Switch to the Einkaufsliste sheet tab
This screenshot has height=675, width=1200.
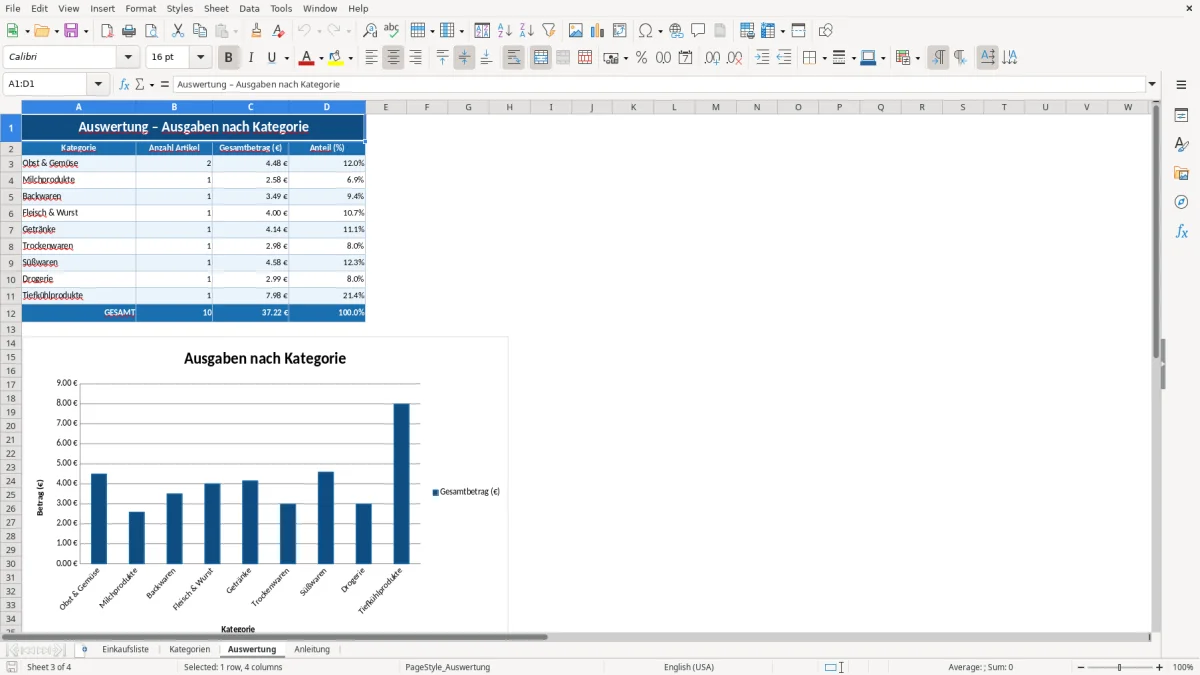point(125,649)
